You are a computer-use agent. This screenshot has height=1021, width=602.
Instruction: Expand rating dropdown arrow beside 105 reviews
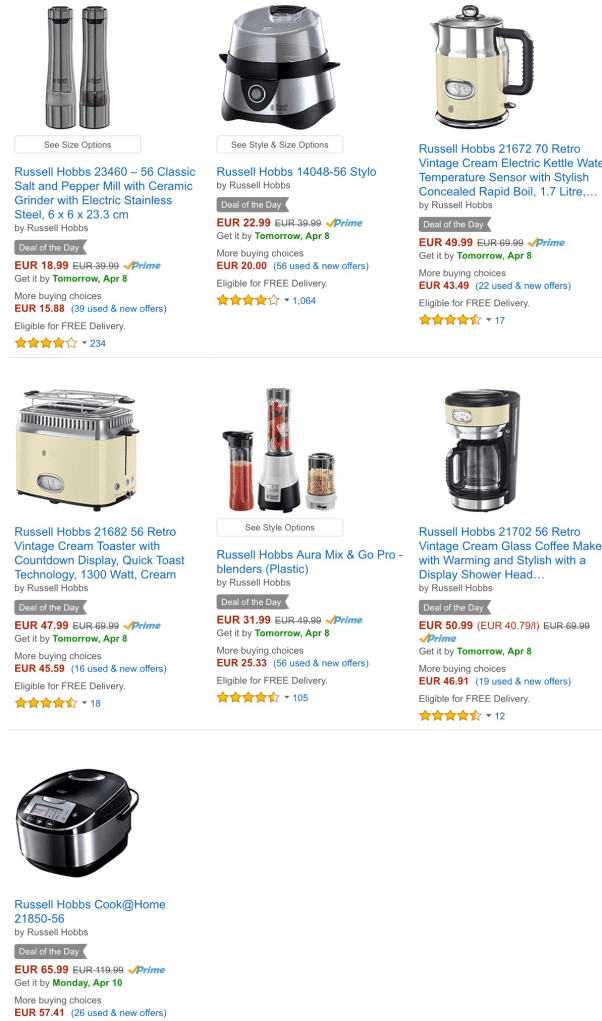[286, 697]
